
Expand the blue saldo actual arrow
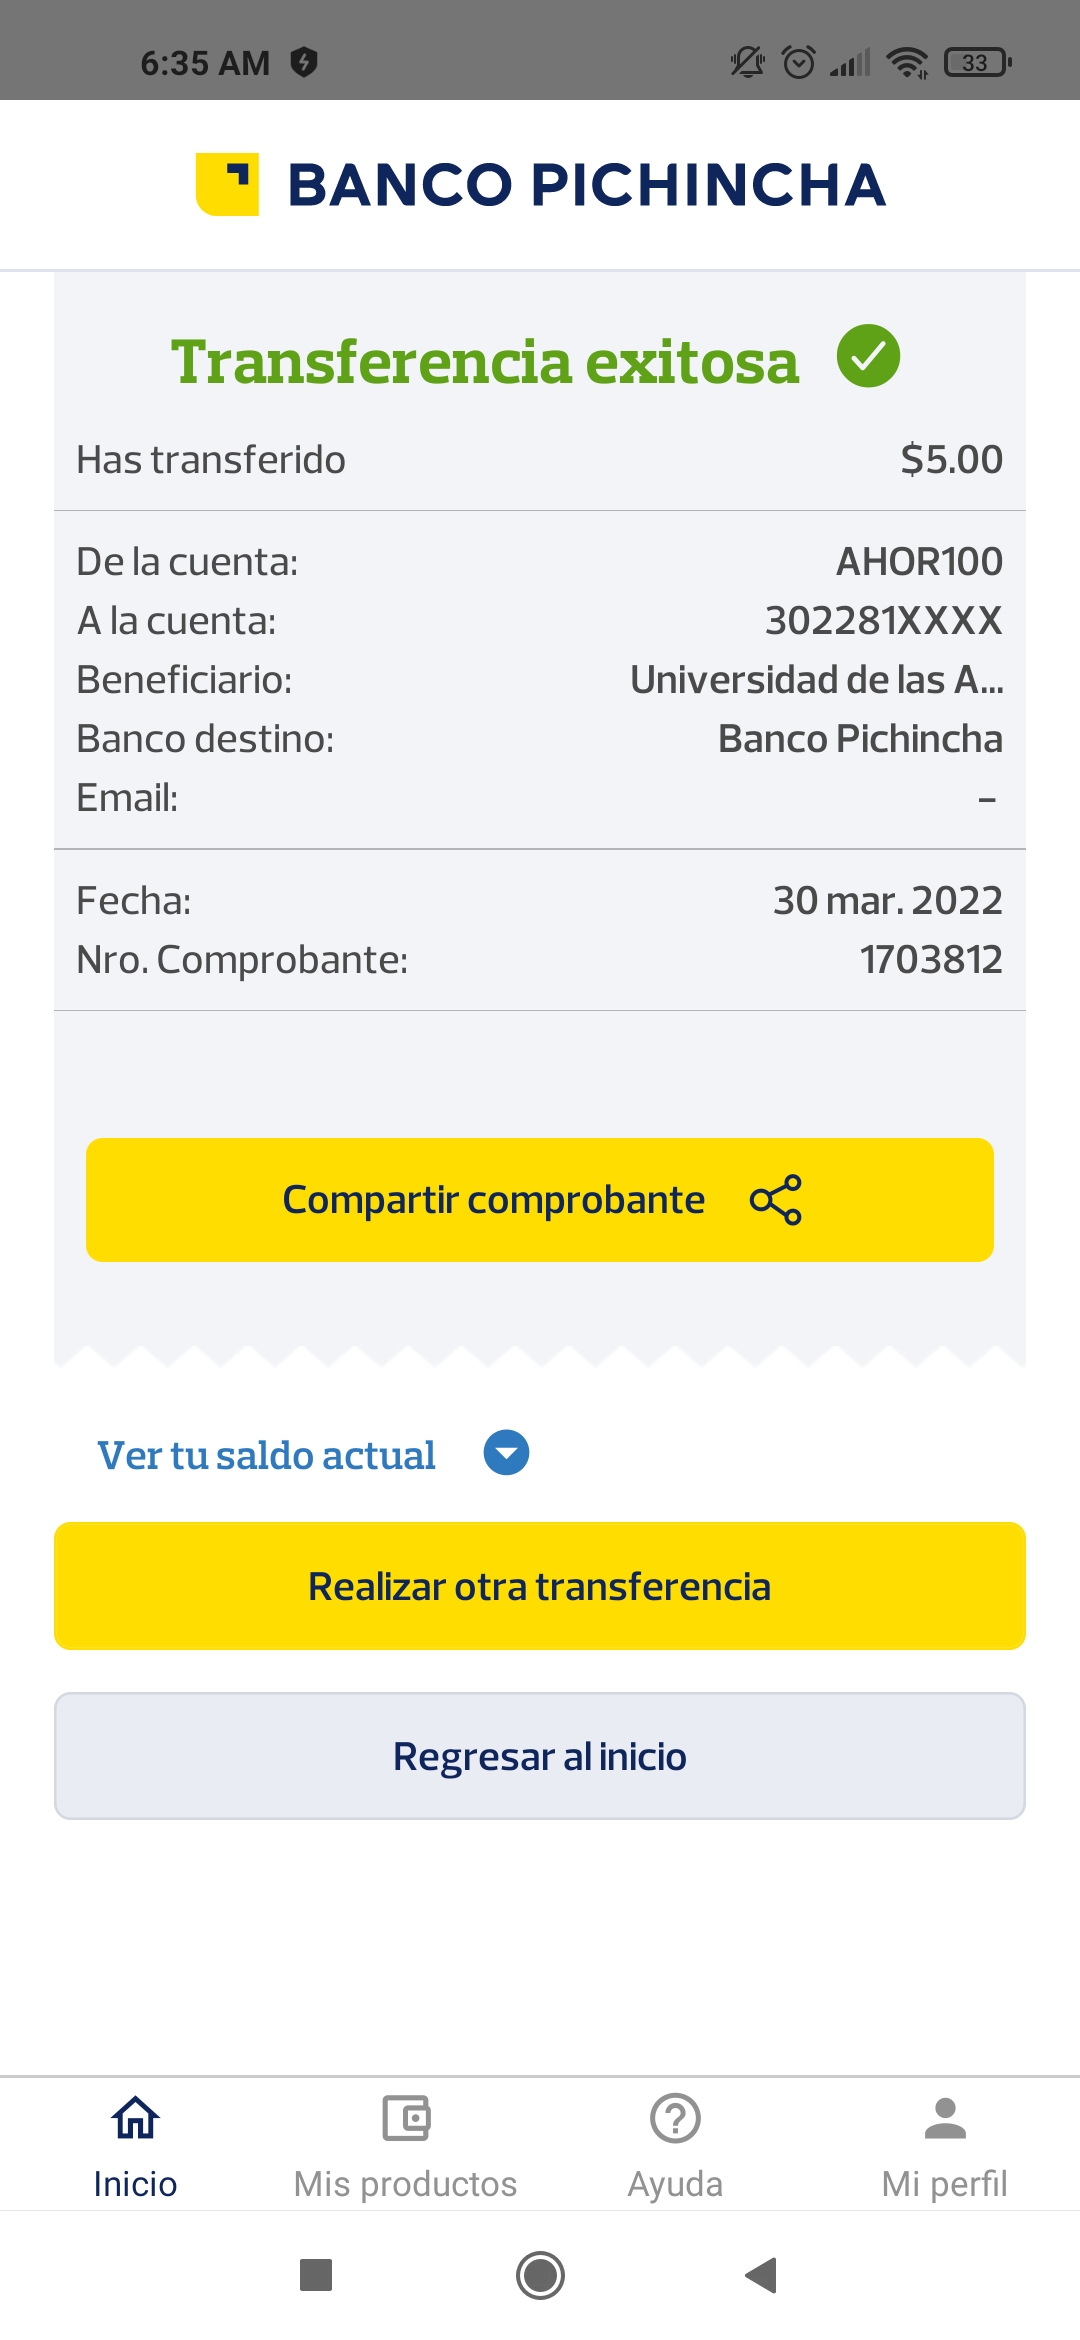click(x=506, y=1453)
